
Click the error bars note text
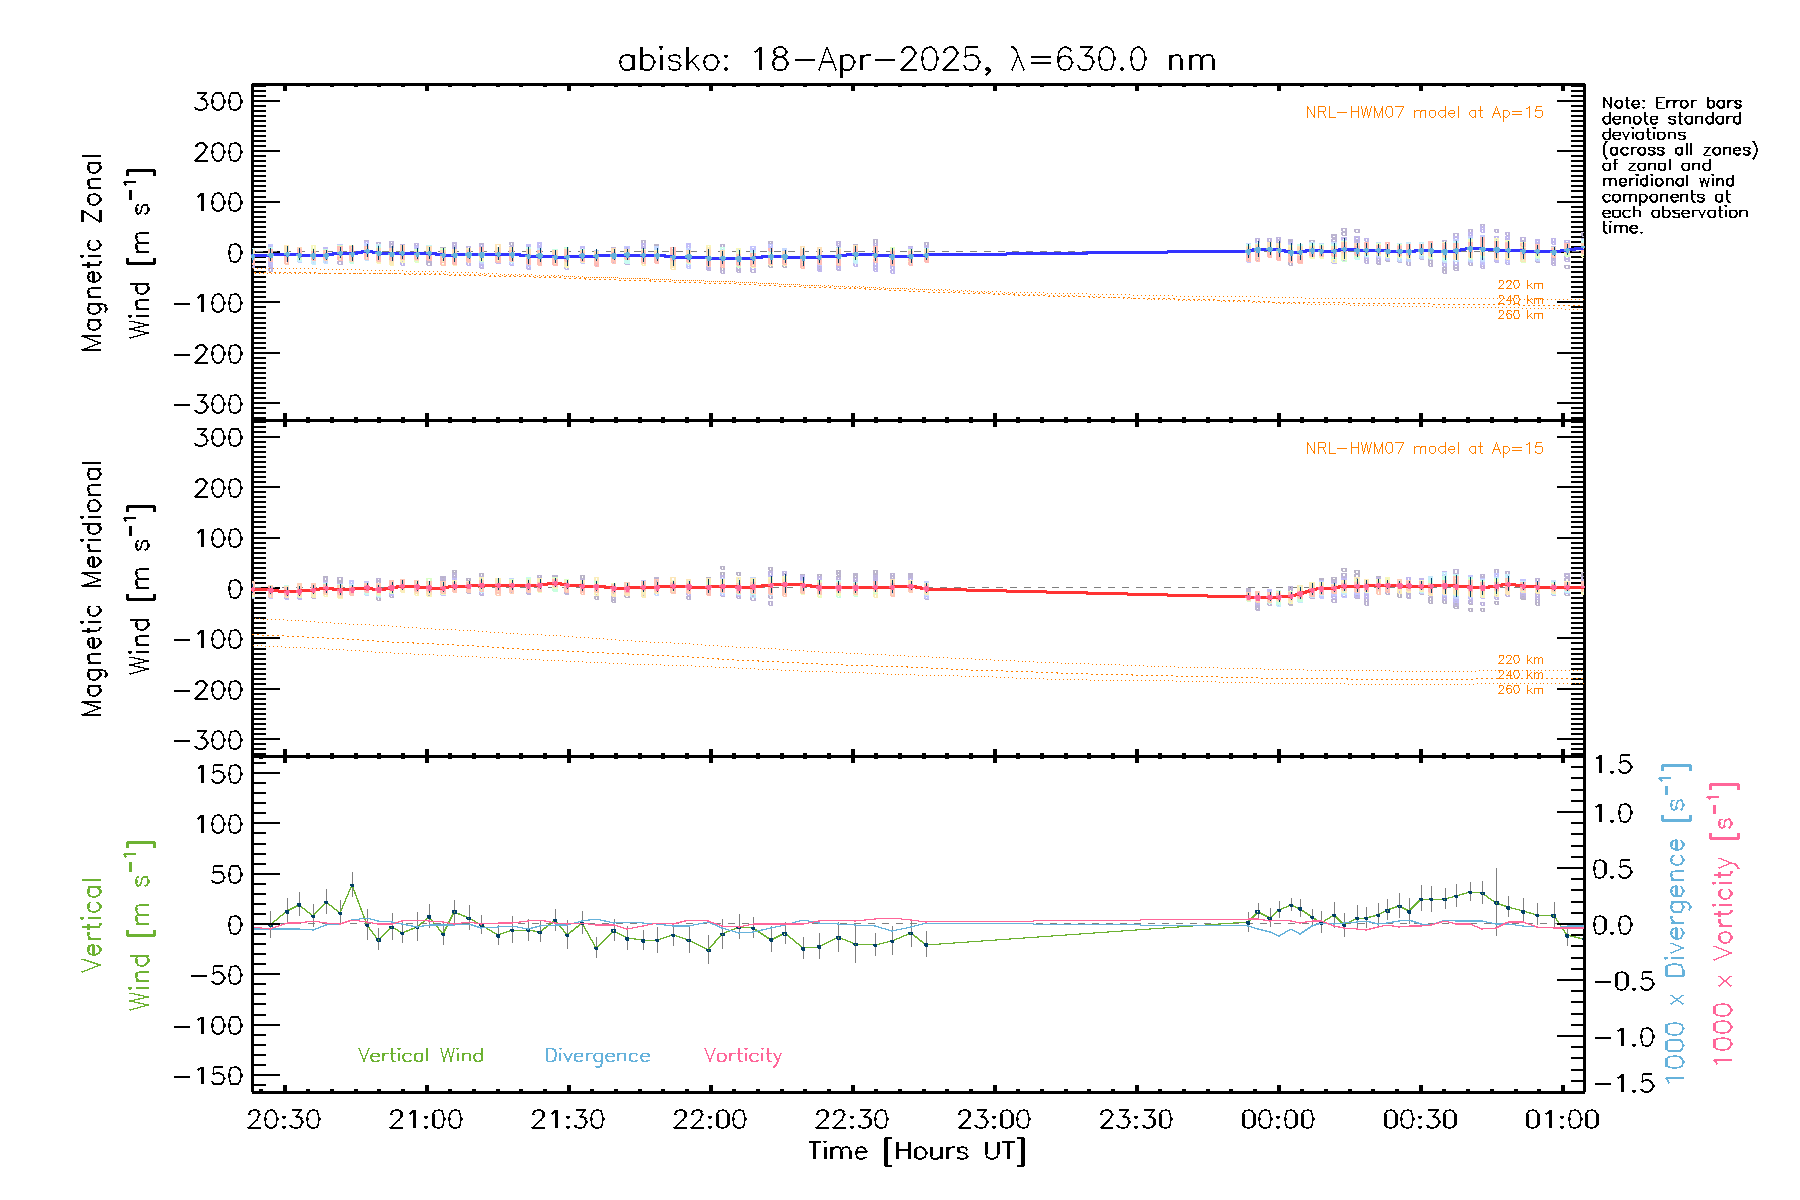1678,165
